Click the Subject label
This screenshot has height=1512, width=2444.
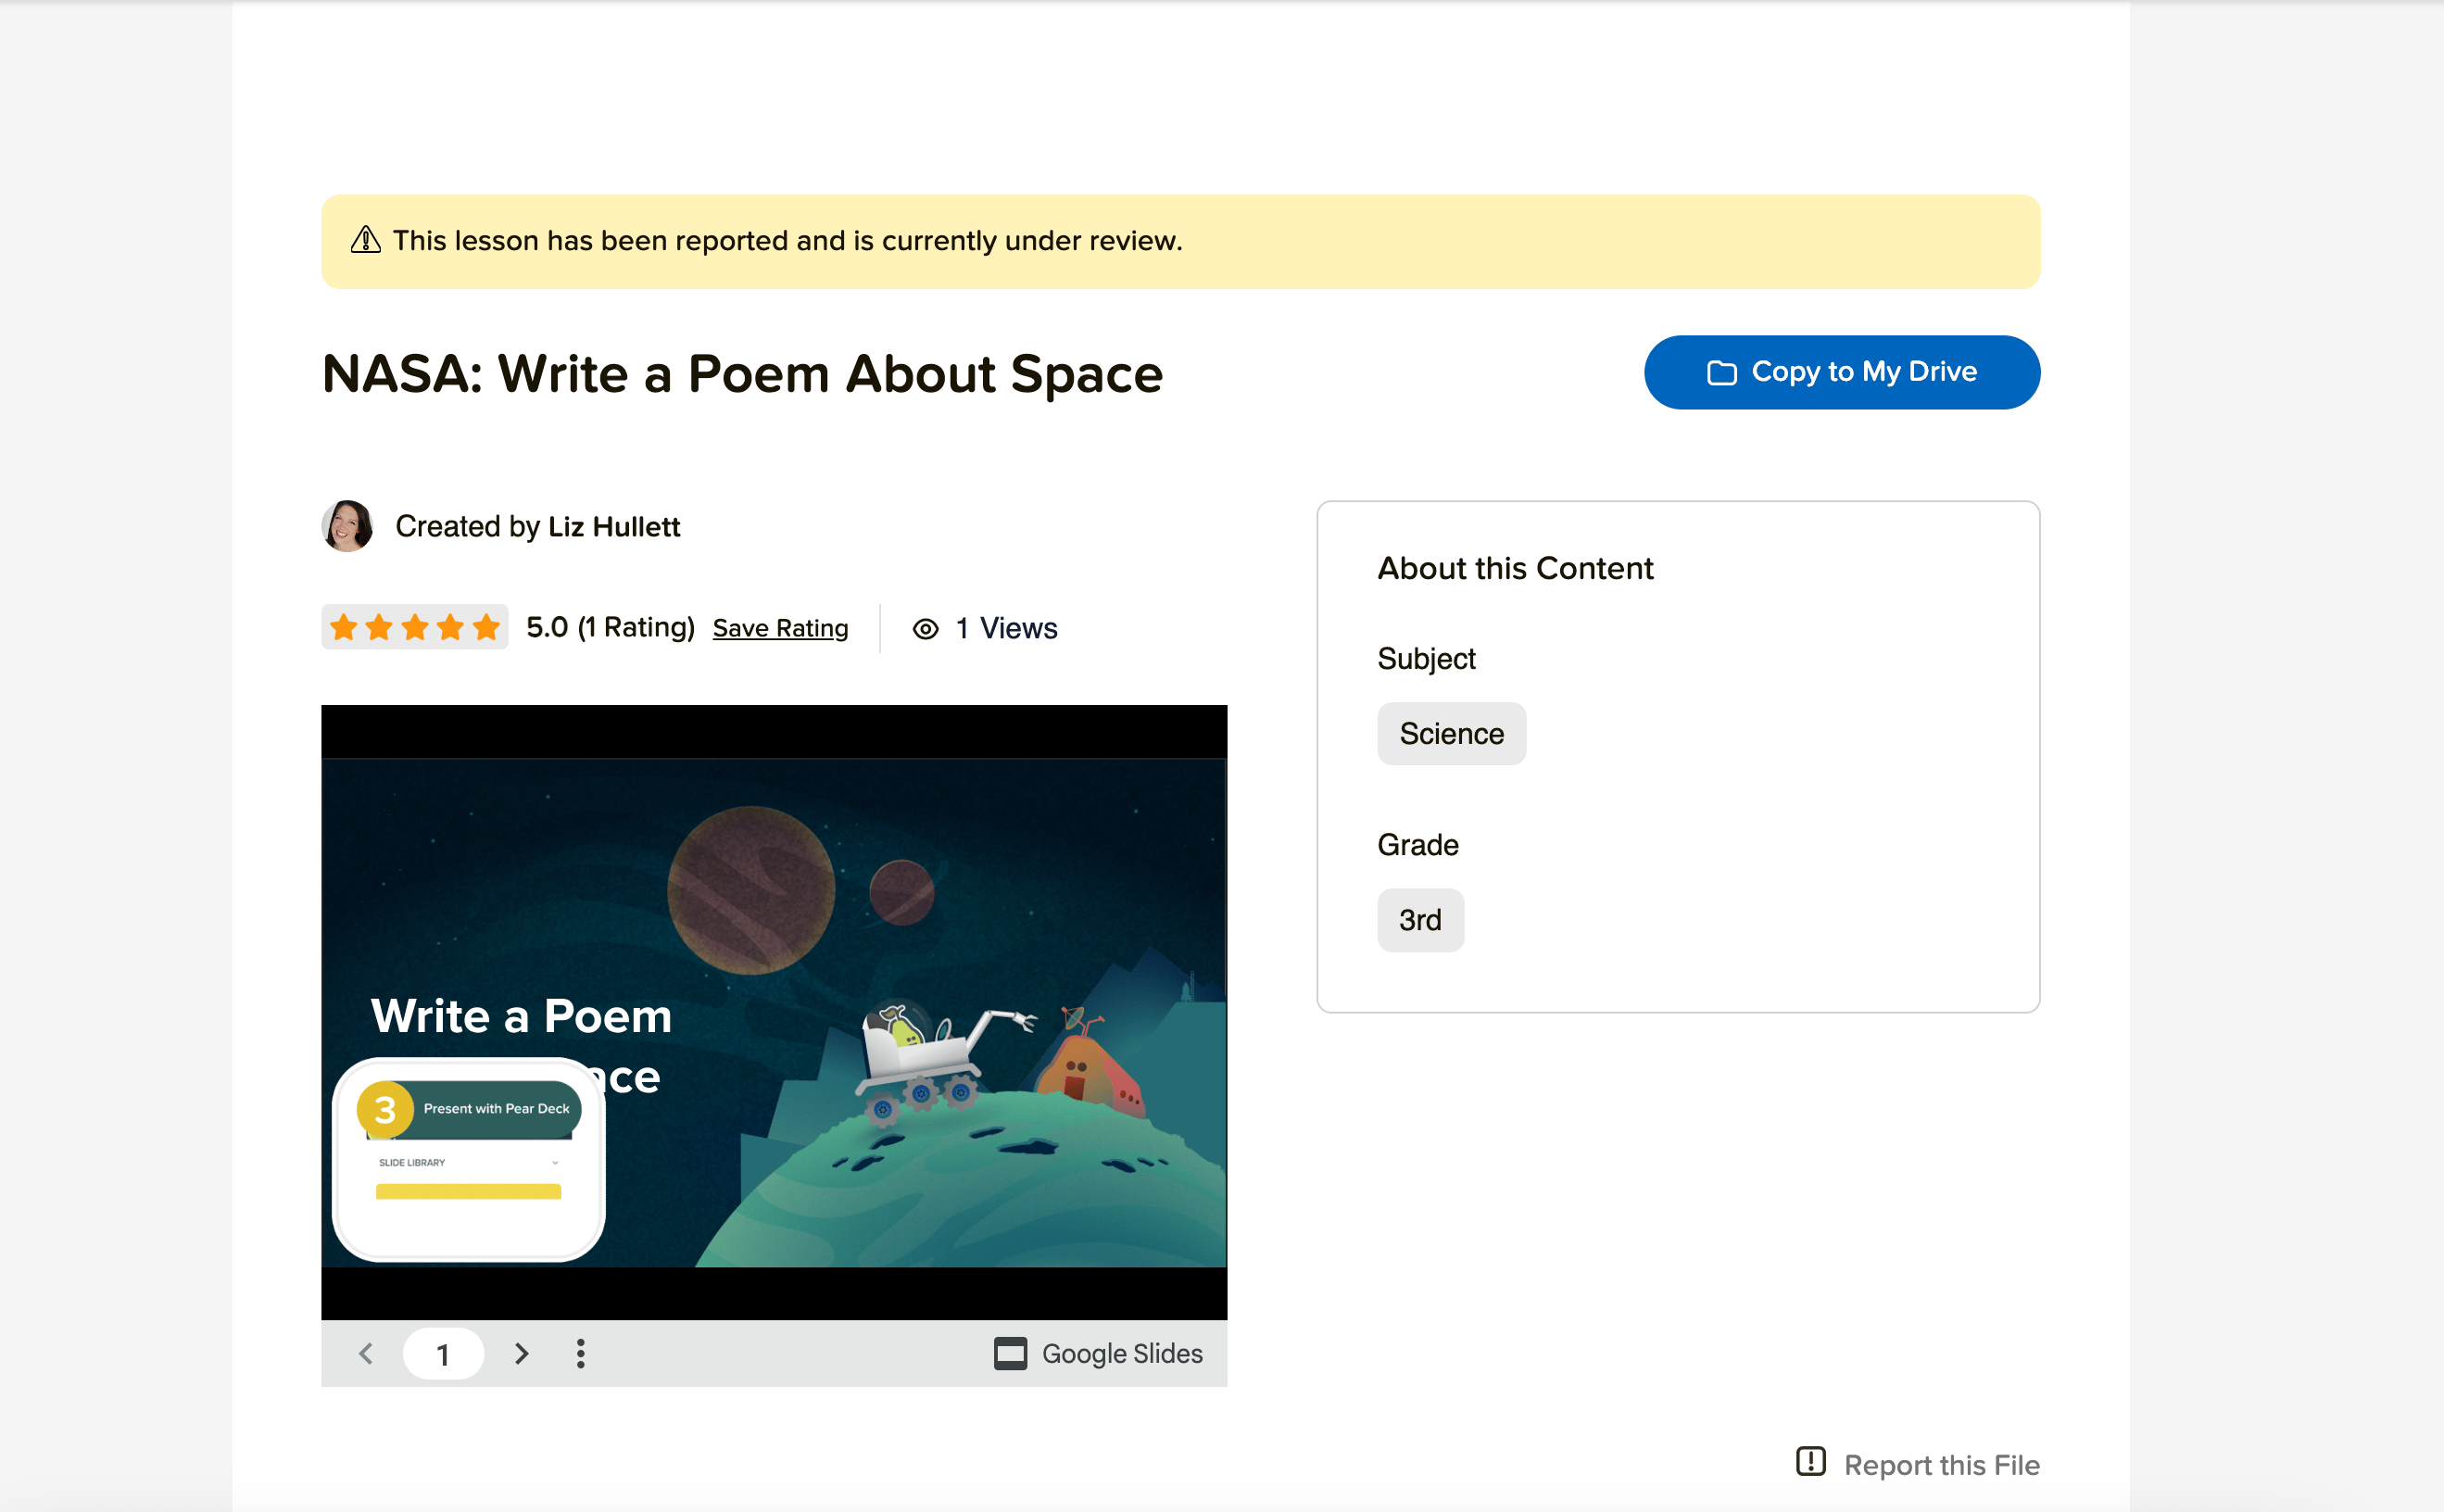pyautogui.click(x=1426, y=659)
